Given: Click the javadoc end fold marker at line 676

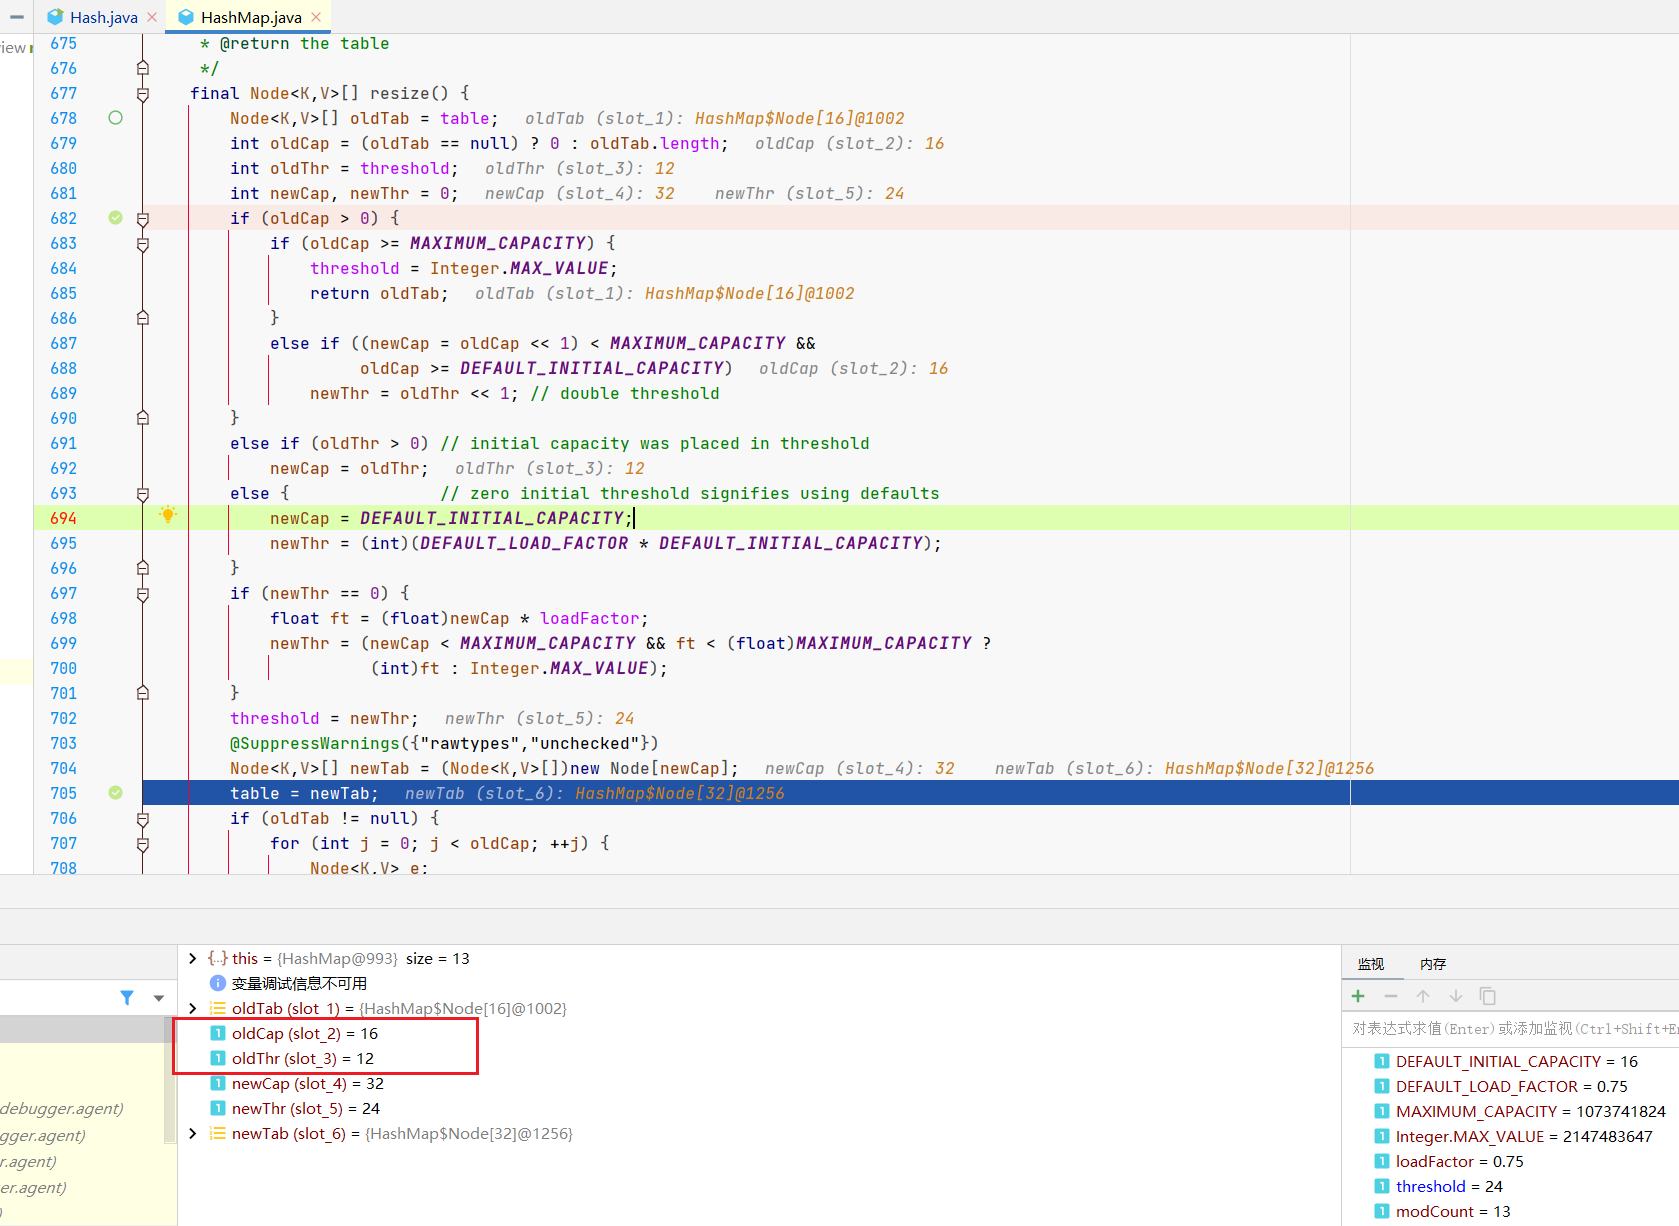Looking at the screenshot, I should click(143, 68).
